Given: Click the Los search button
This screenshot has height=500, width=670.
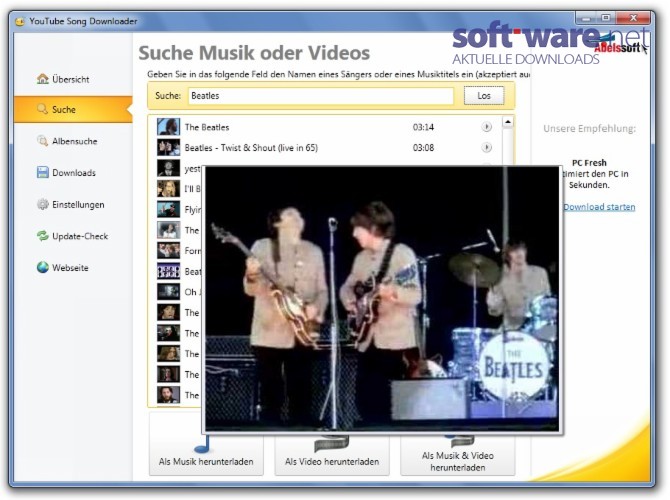Looking at the screenshot, I should pyautogui.click(x=484, y=96).
